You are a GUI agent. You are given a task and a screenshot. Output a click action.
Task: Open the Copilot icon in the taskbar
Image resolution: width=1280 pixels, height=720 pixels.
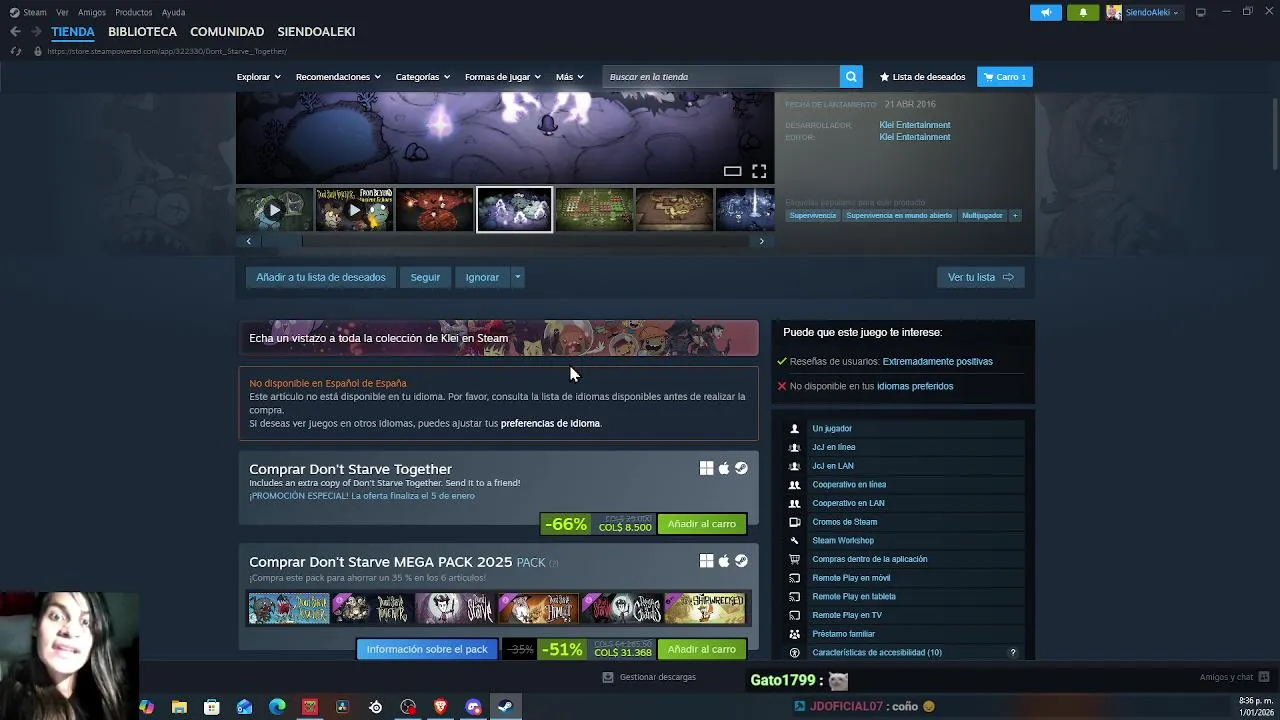147,707
